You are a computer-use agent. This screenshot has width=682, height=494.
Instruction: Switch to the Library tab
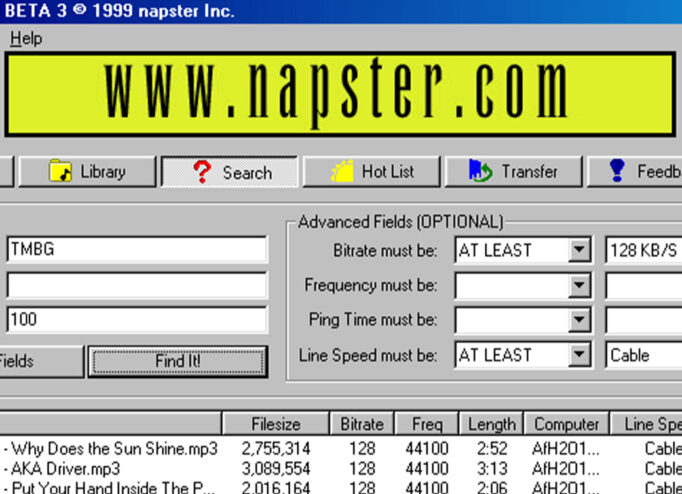coord(87,172)
